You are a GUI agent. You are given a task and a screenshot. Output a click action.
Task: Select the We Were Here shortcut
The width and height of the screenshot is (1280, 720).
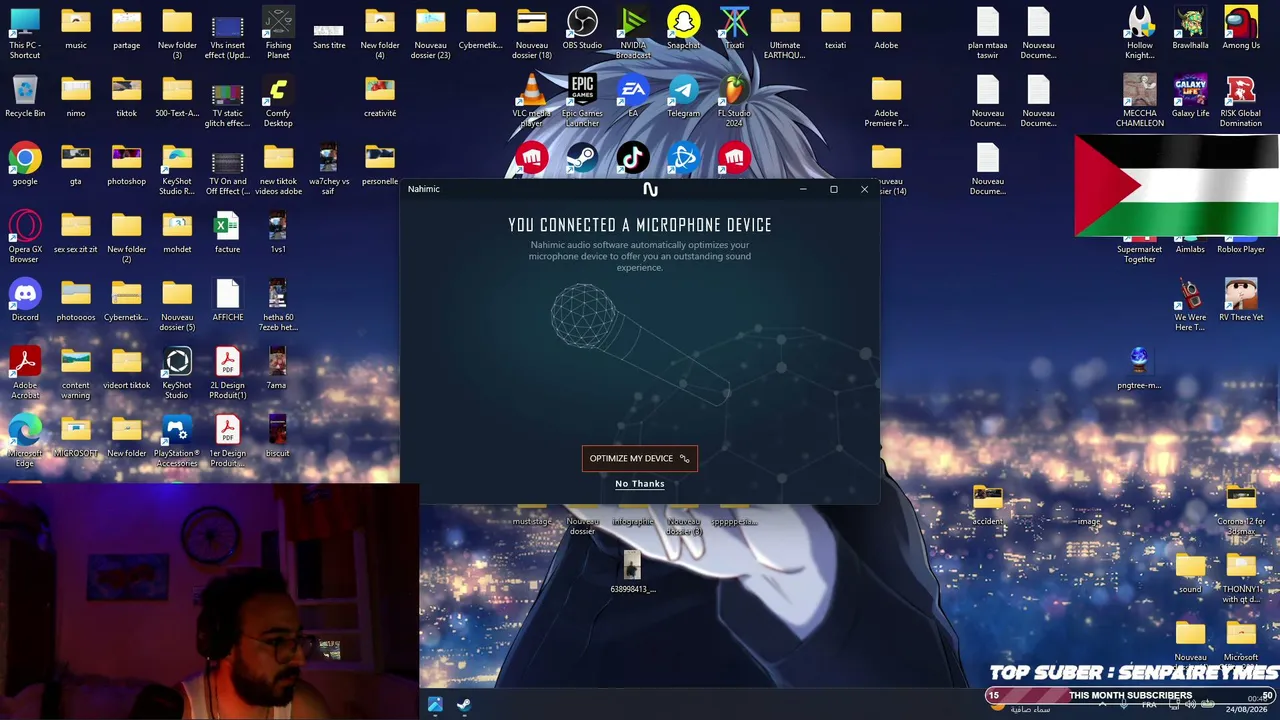point(1190,304)
